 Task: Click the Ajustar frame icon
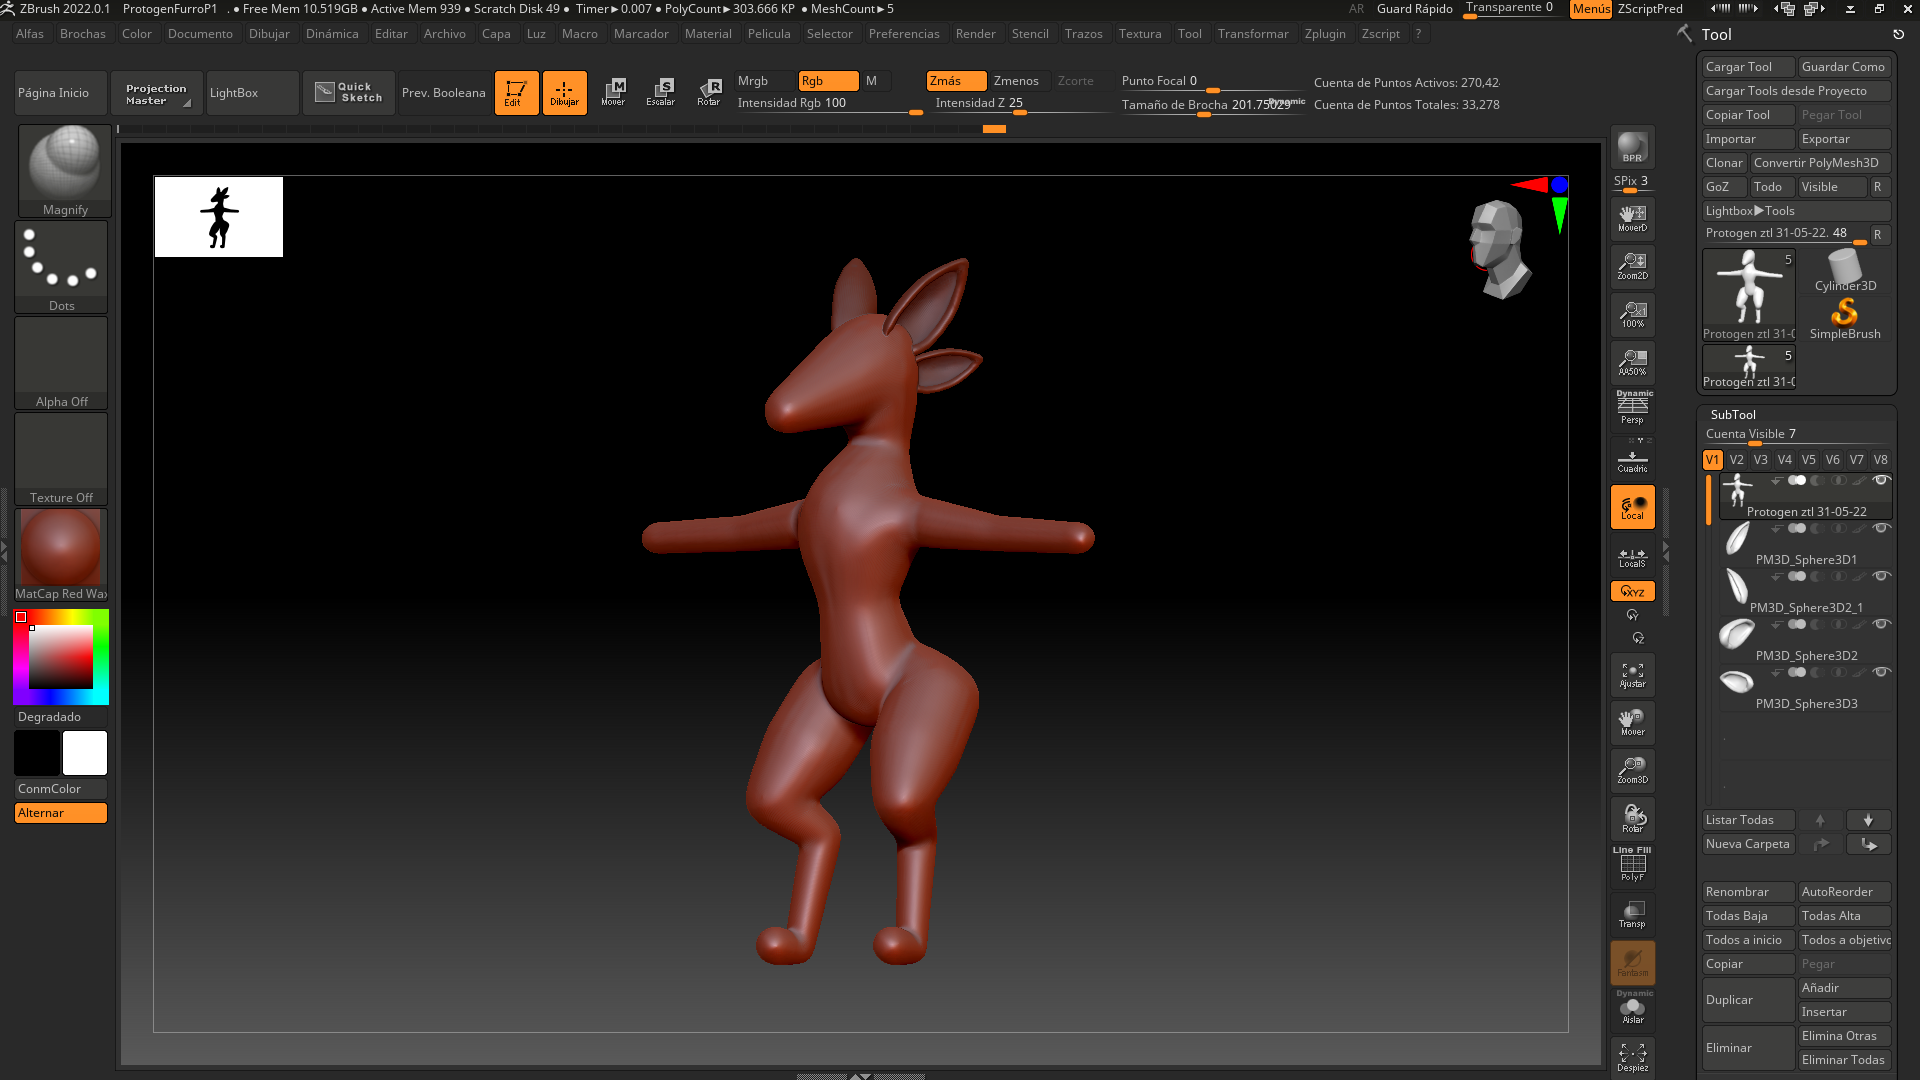(x=1632, y=676)
